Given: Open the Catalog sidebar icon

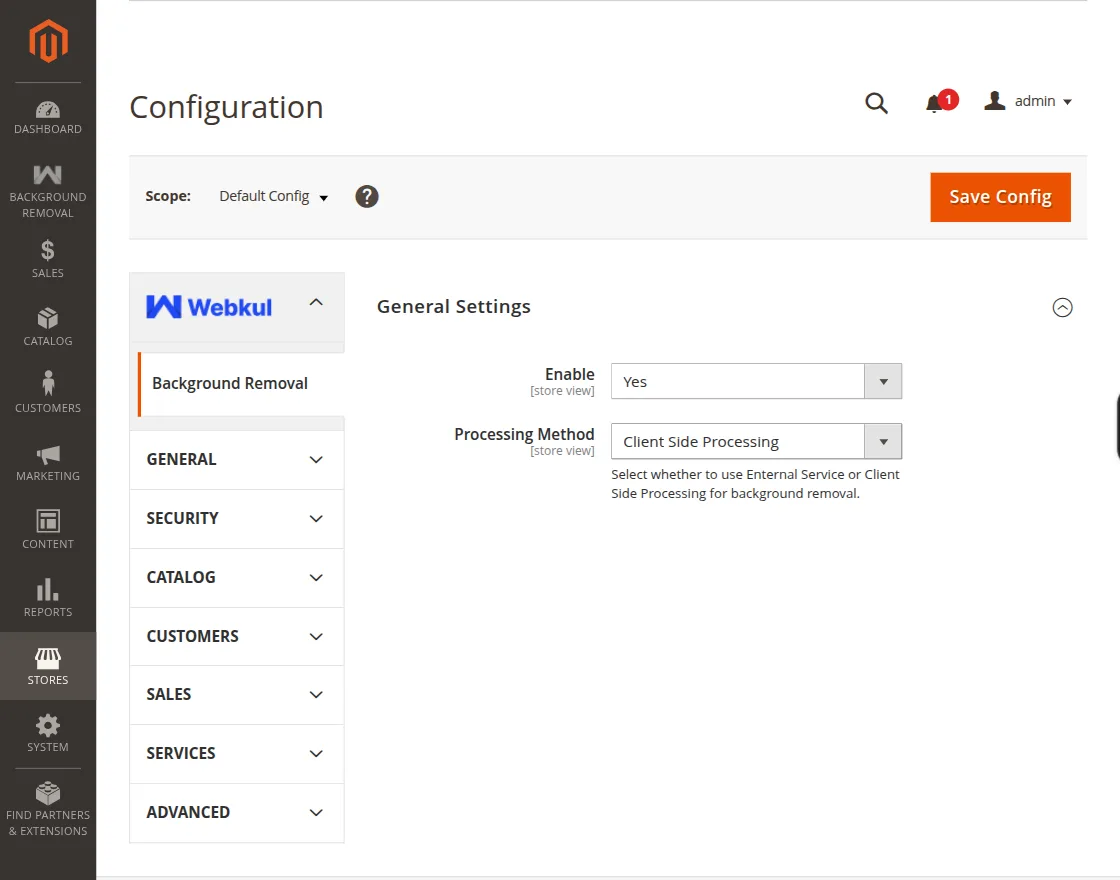Looking at the screenshot, I should tap(47, 325).
